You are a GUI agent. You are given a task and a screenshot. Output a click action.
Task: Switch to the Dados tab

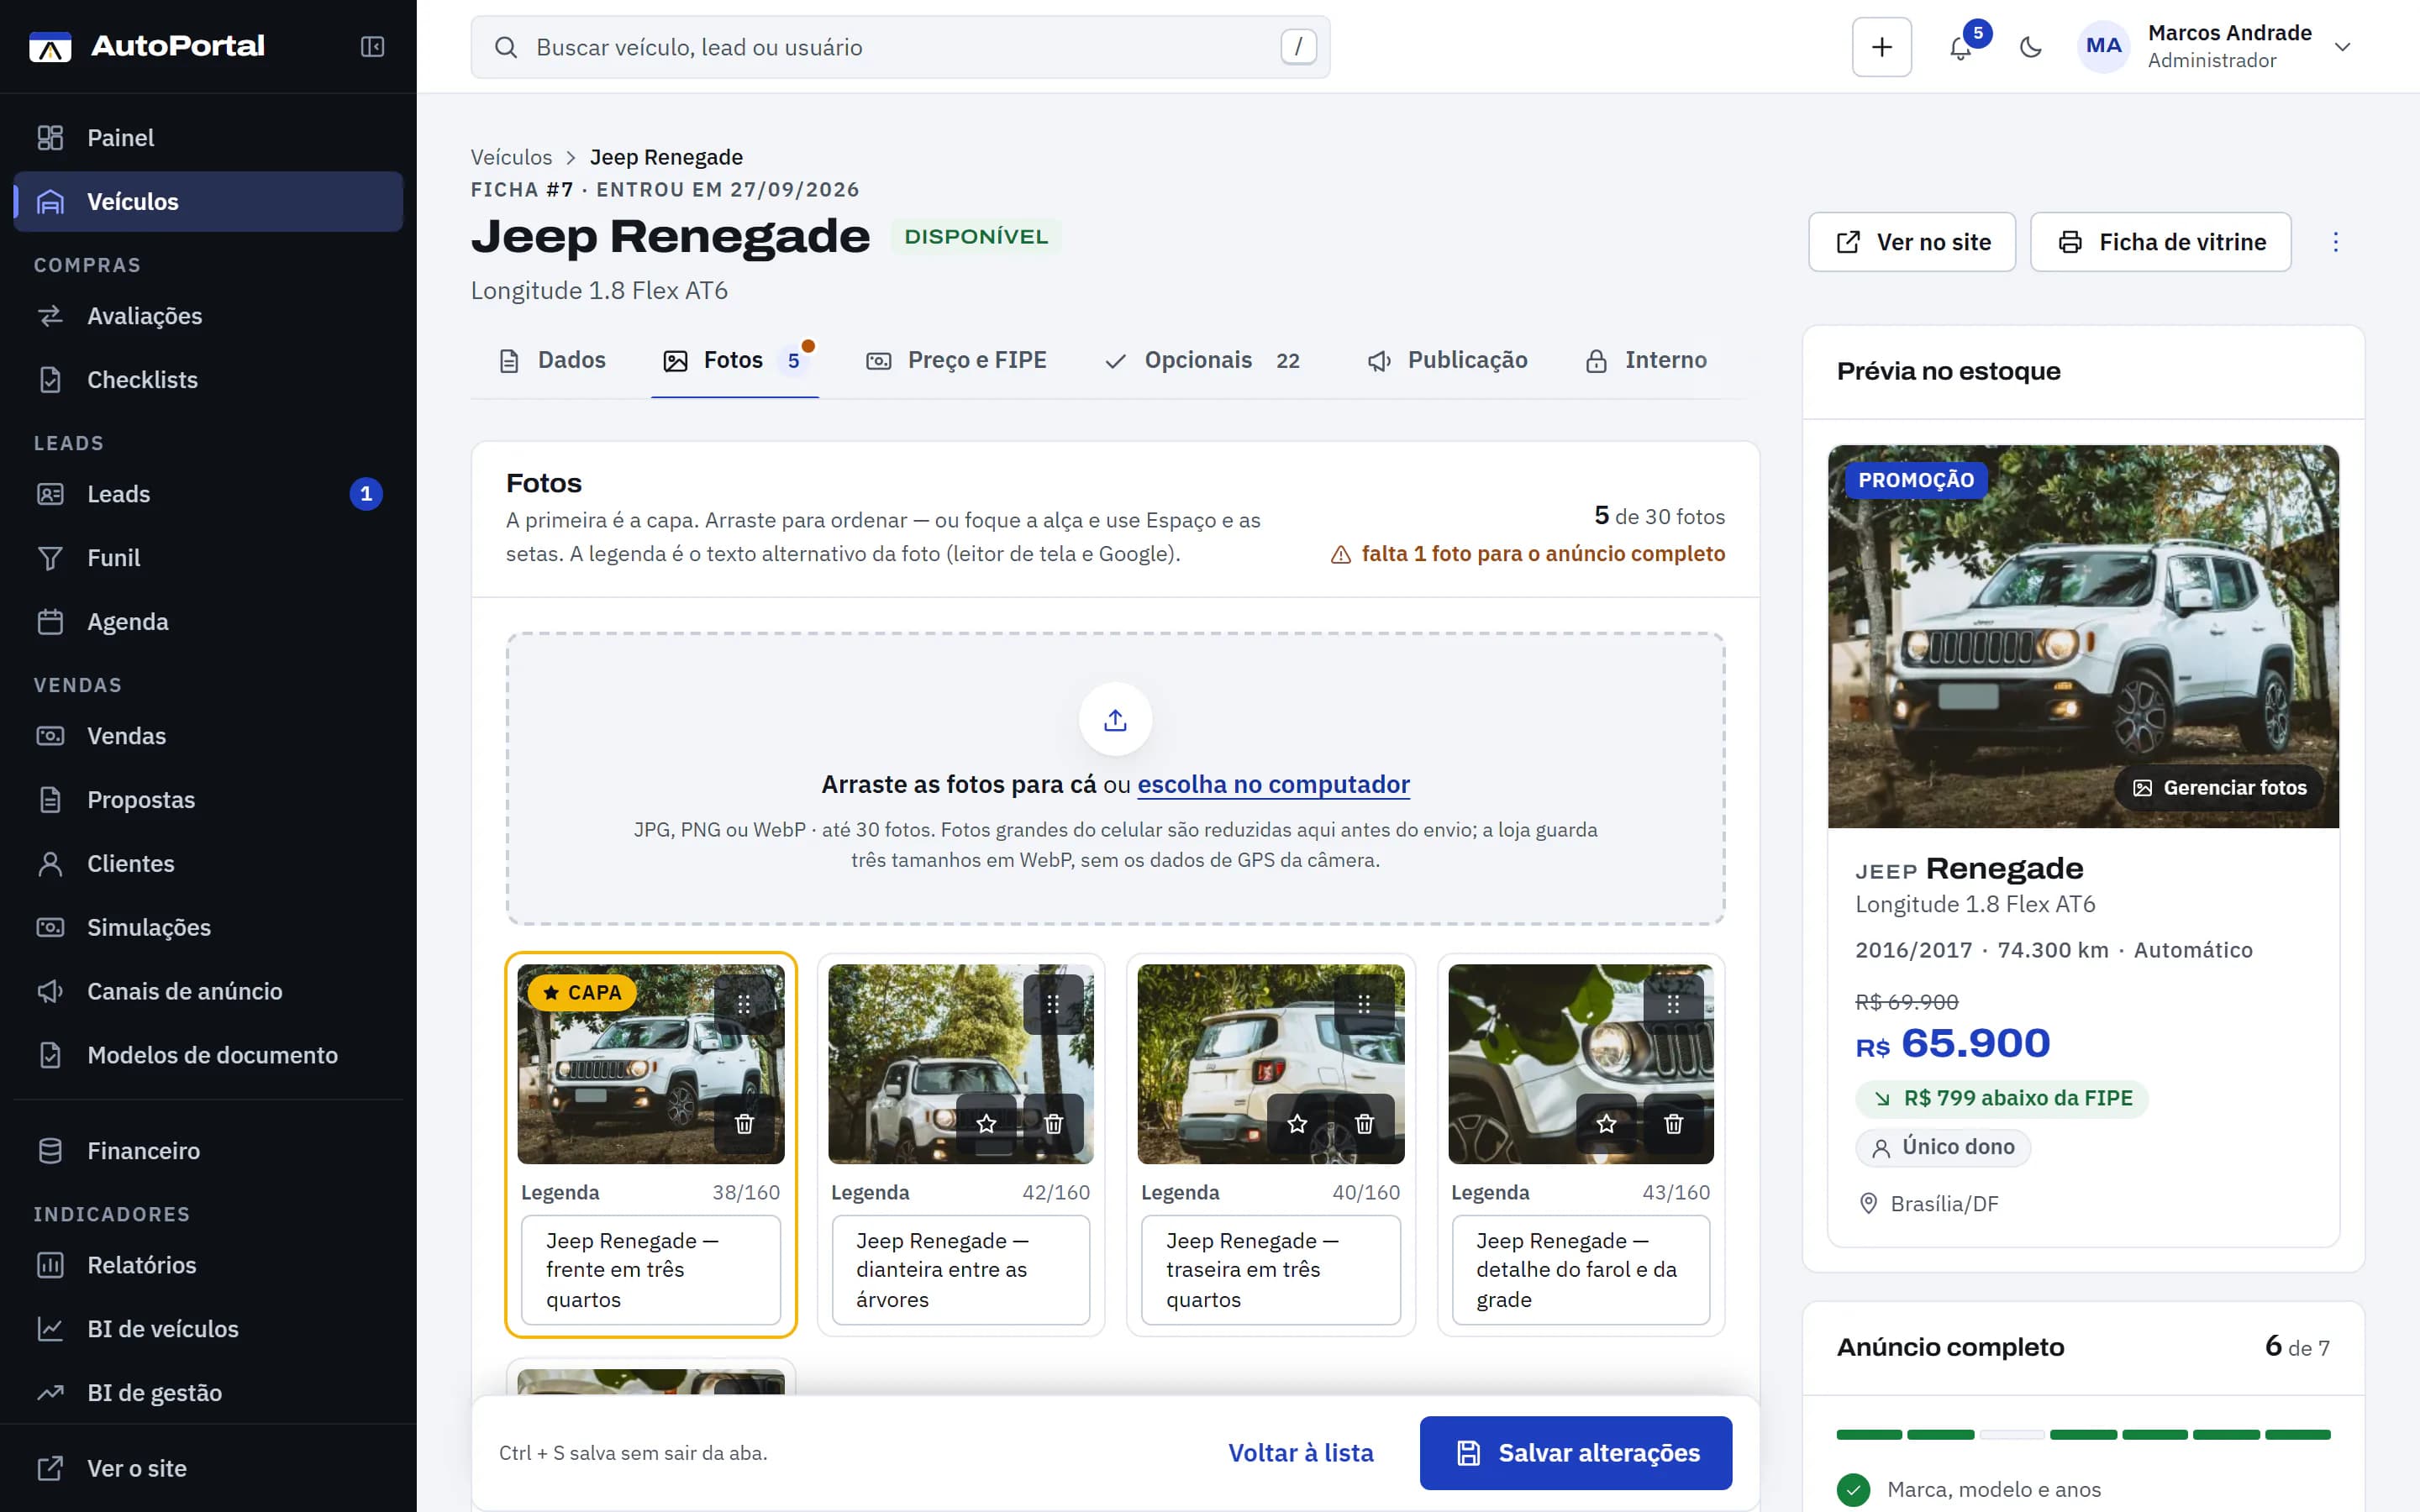(552, 360)
